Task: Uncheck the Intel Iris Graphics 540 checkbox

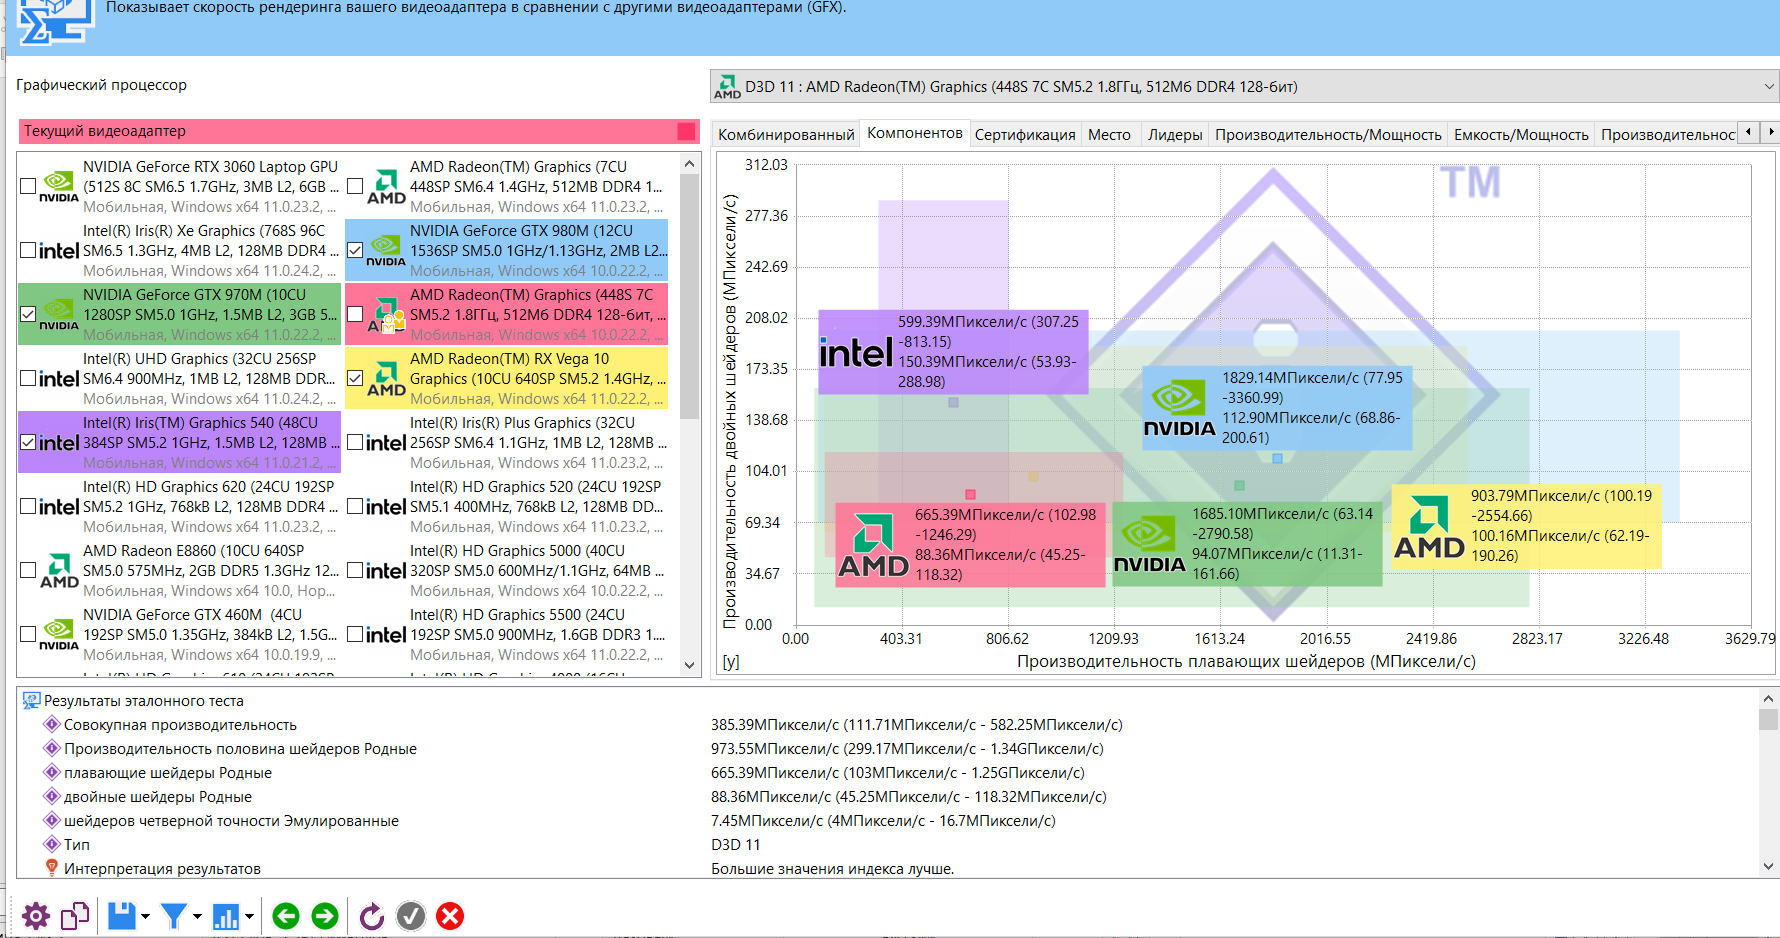Action: pyautogui.click(x=28, y=442)
